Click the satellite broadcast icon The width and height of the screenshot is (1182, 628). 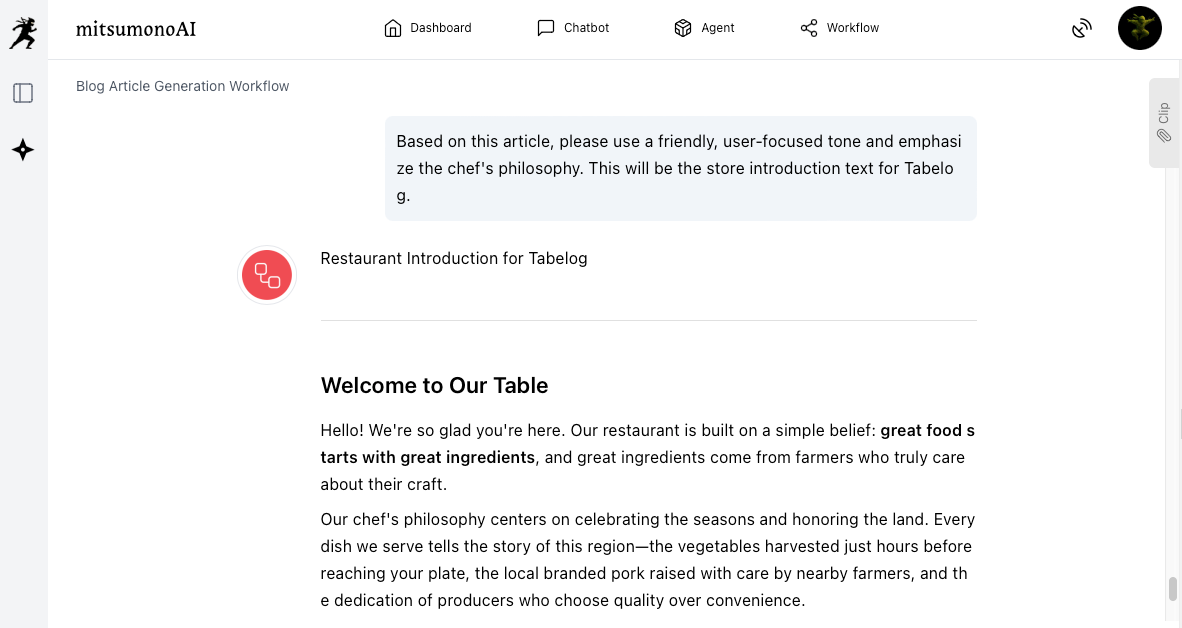click(1081, 28)
